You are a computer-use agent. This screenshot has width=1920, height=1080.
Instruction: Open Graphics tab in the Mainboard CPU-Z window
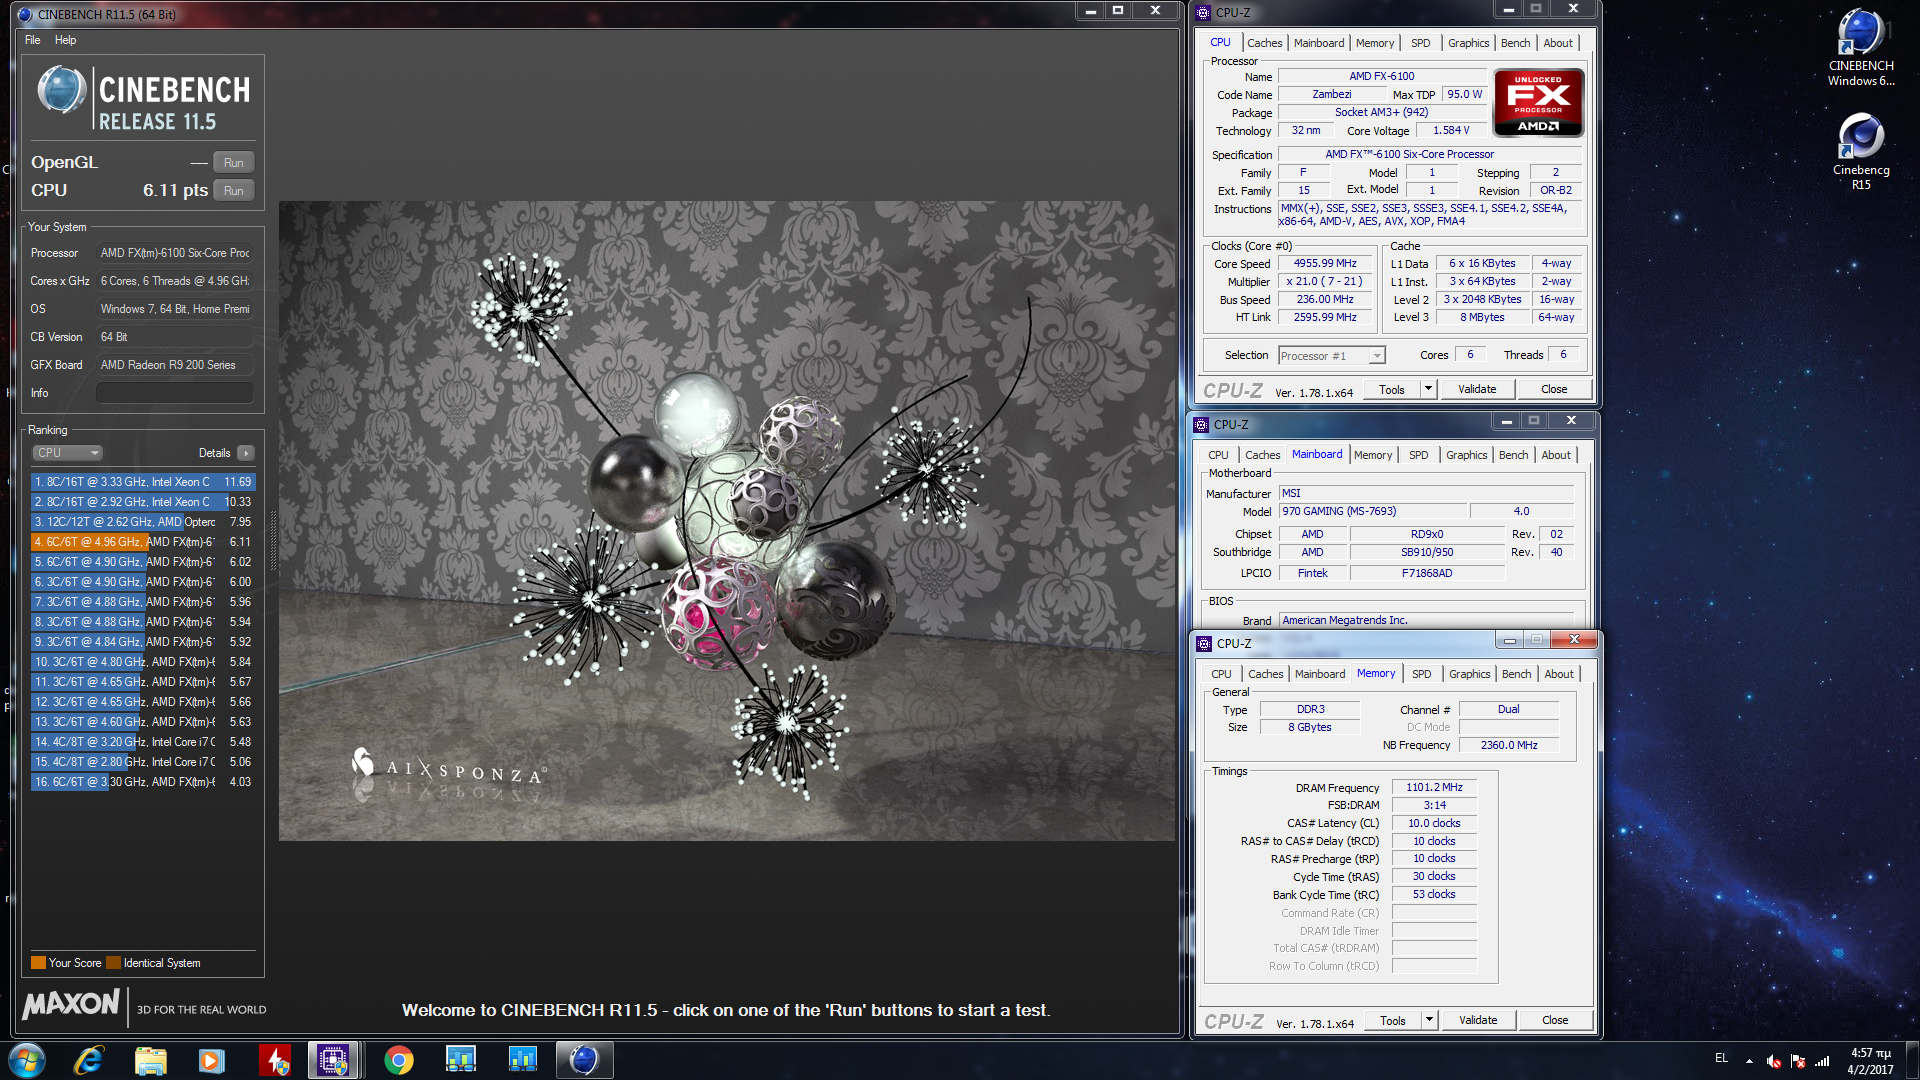pos(1466,455)
